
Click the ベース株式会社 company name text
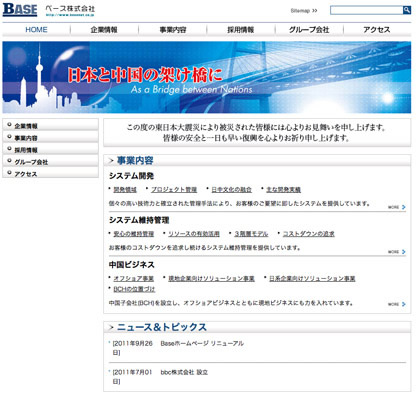click(x=70, y=9)
